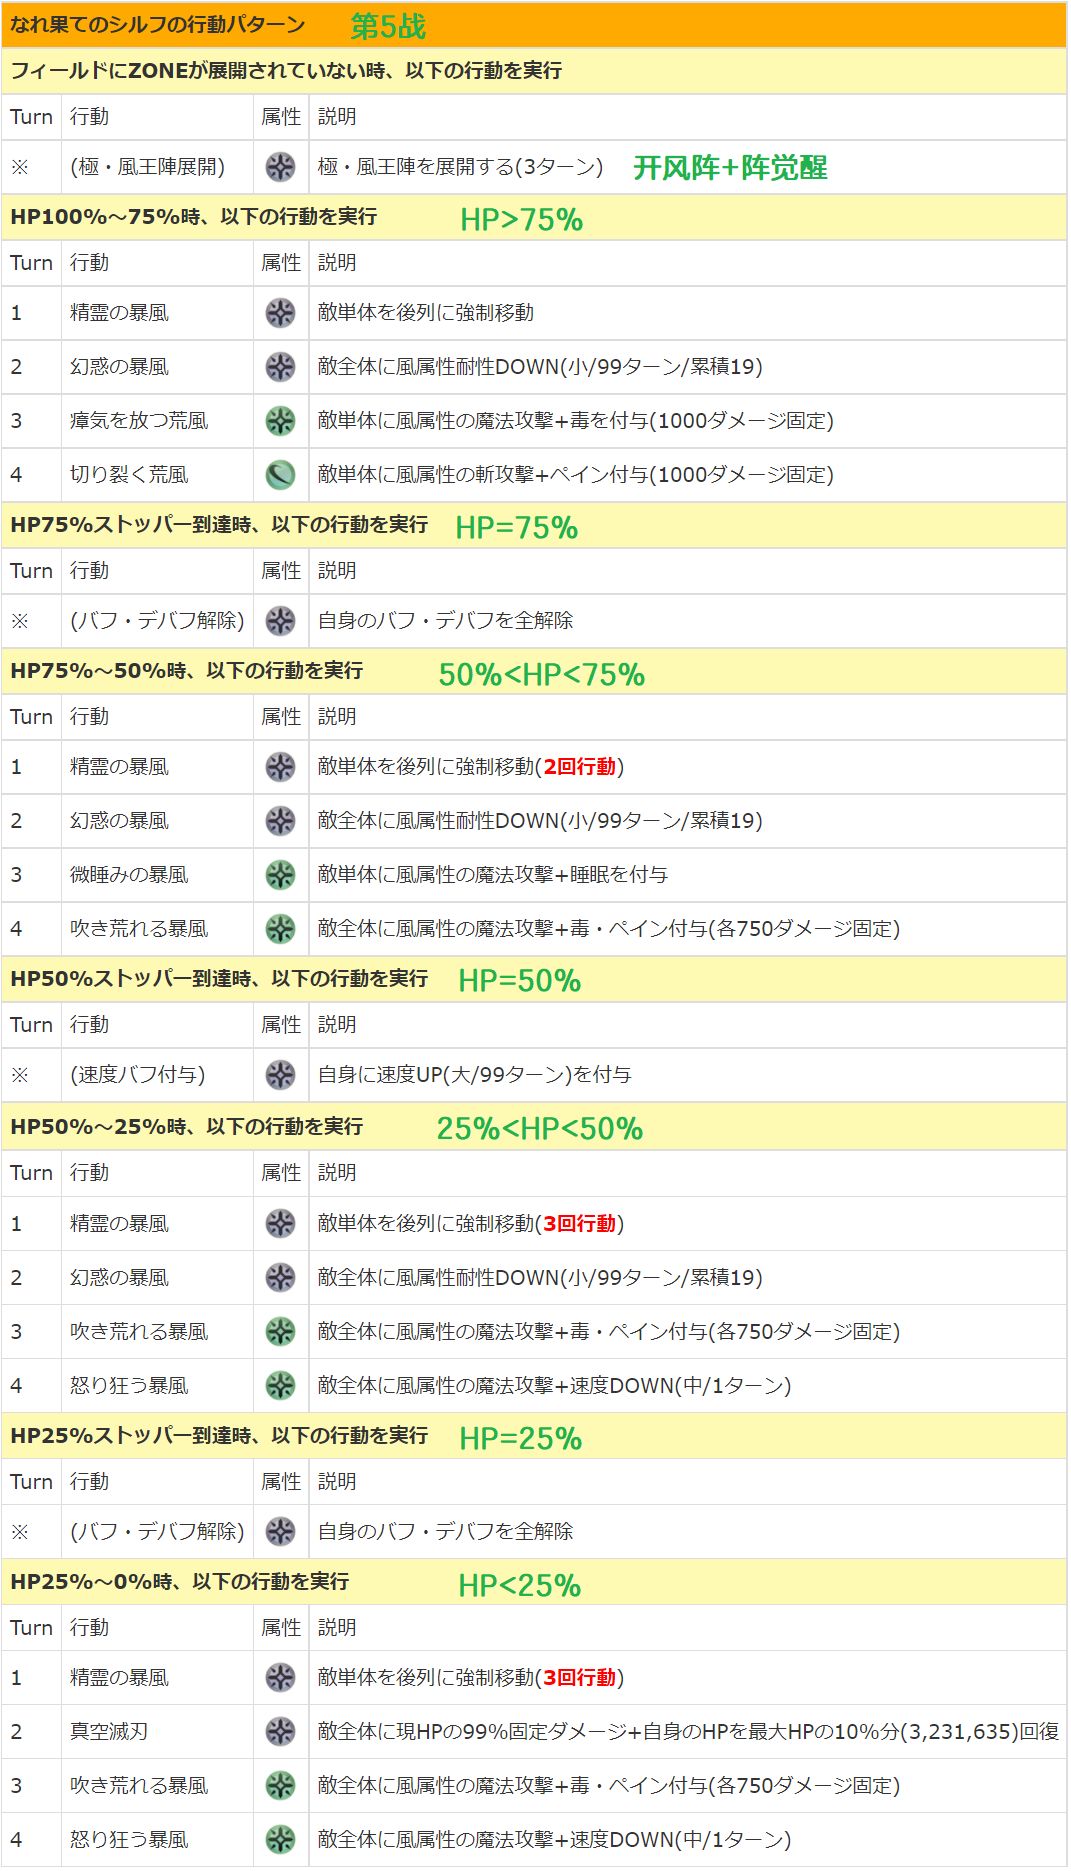The height and width of the screenshot is (1871, 1071).
Task: Click 幻惑の暴風 icon in the HP50%～25% section
Action: coord(280,1278)
